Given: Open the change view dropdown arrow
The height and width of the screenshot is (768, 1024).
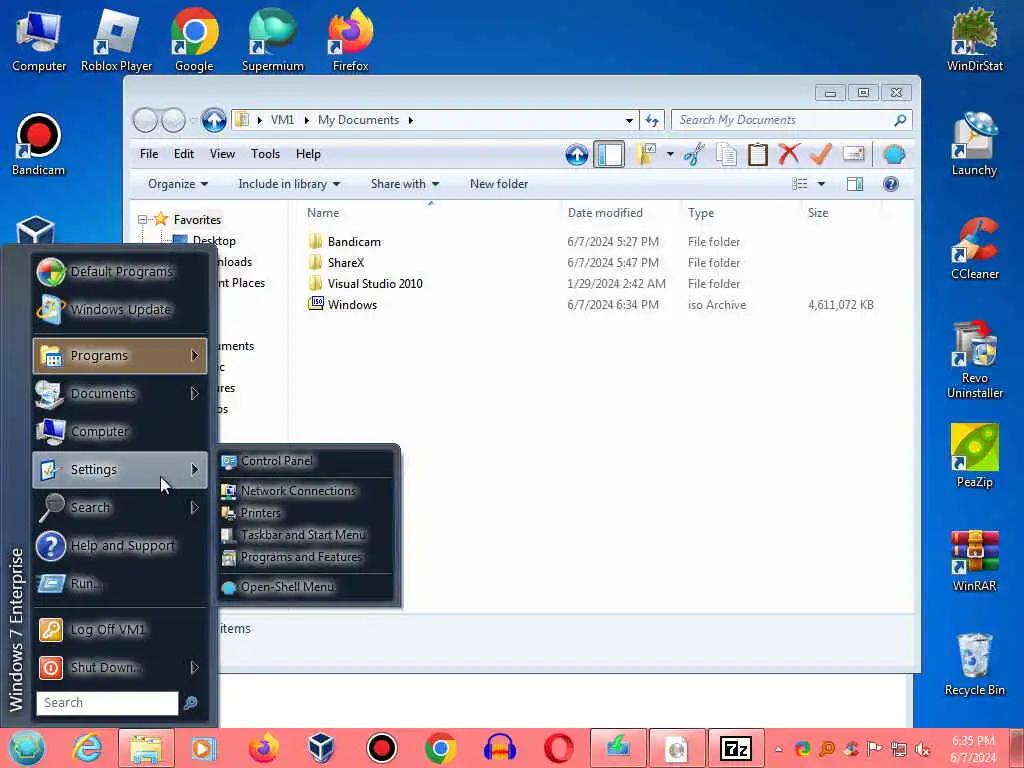Looking at the screenshot, I should click(x=822, y=184).
